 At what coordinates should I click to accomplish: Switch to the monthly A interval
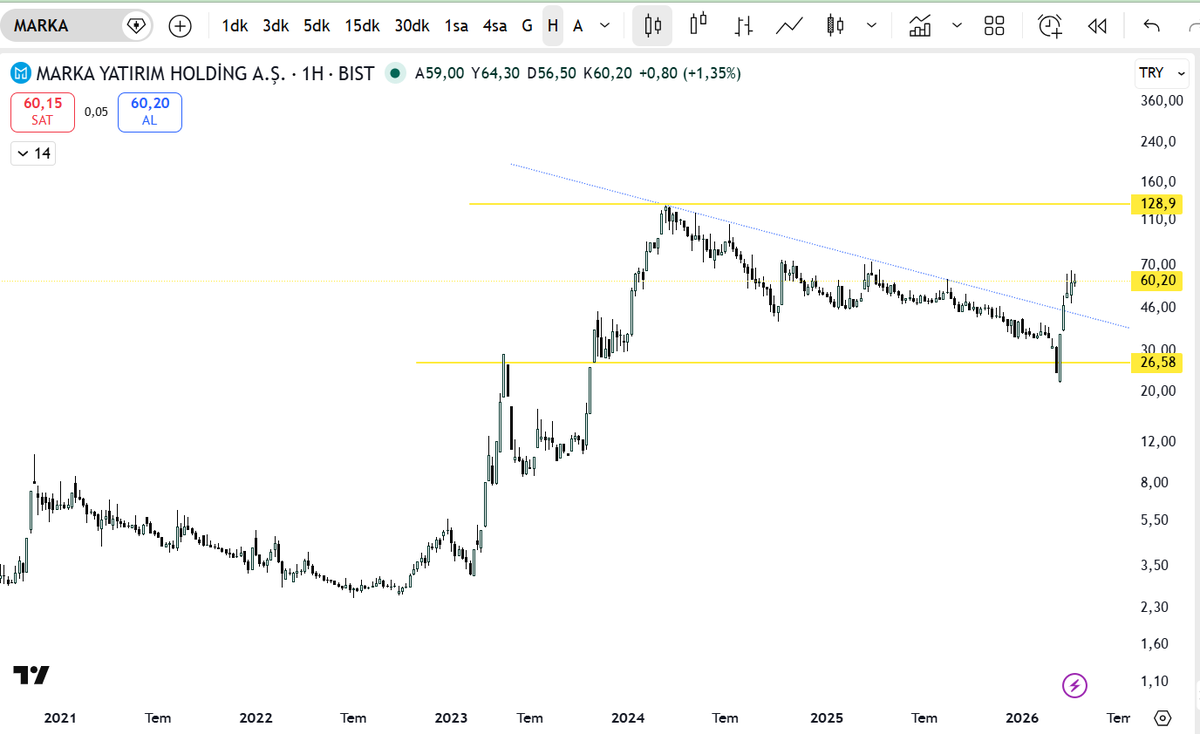coord(578,26)
